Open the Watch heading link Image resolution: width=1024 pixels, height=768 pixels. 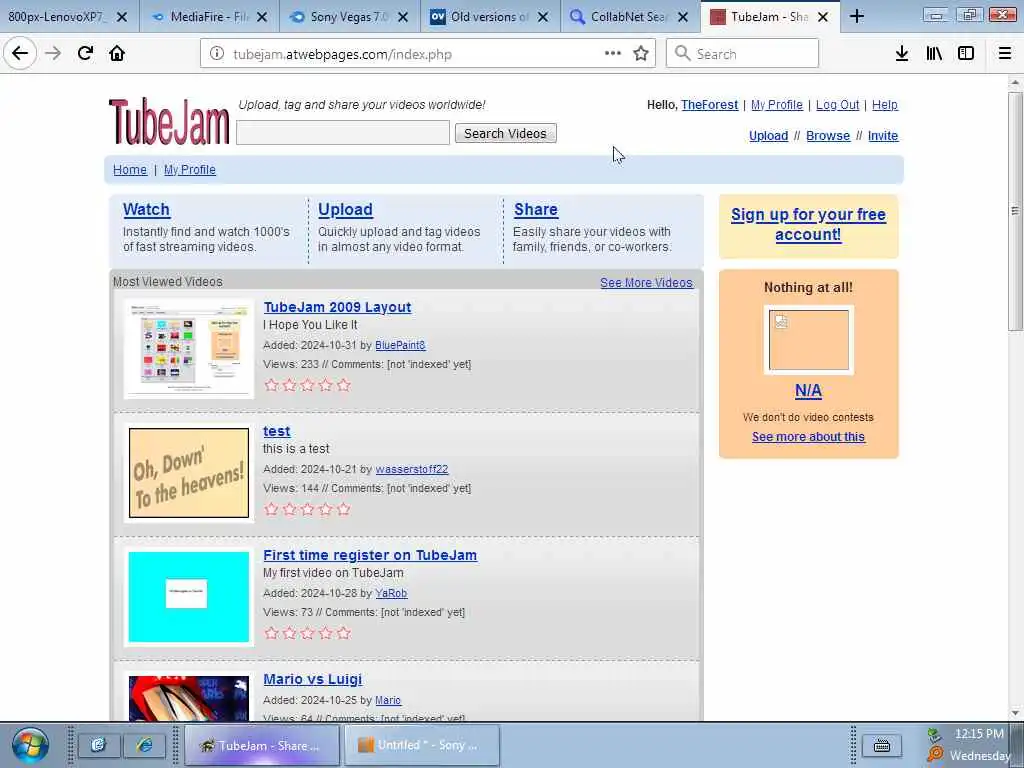pyautogui.click(x=146, y=210)
